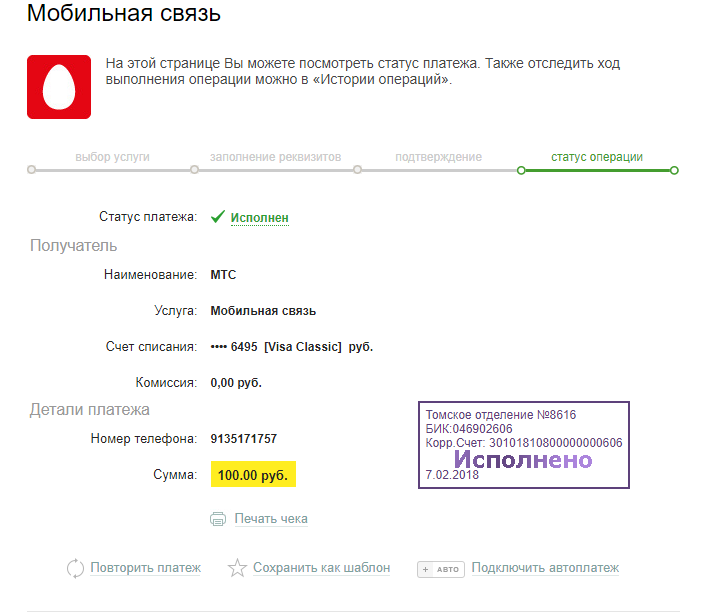Click the Наименование label
720x615 pixels.
pos(150,275)
